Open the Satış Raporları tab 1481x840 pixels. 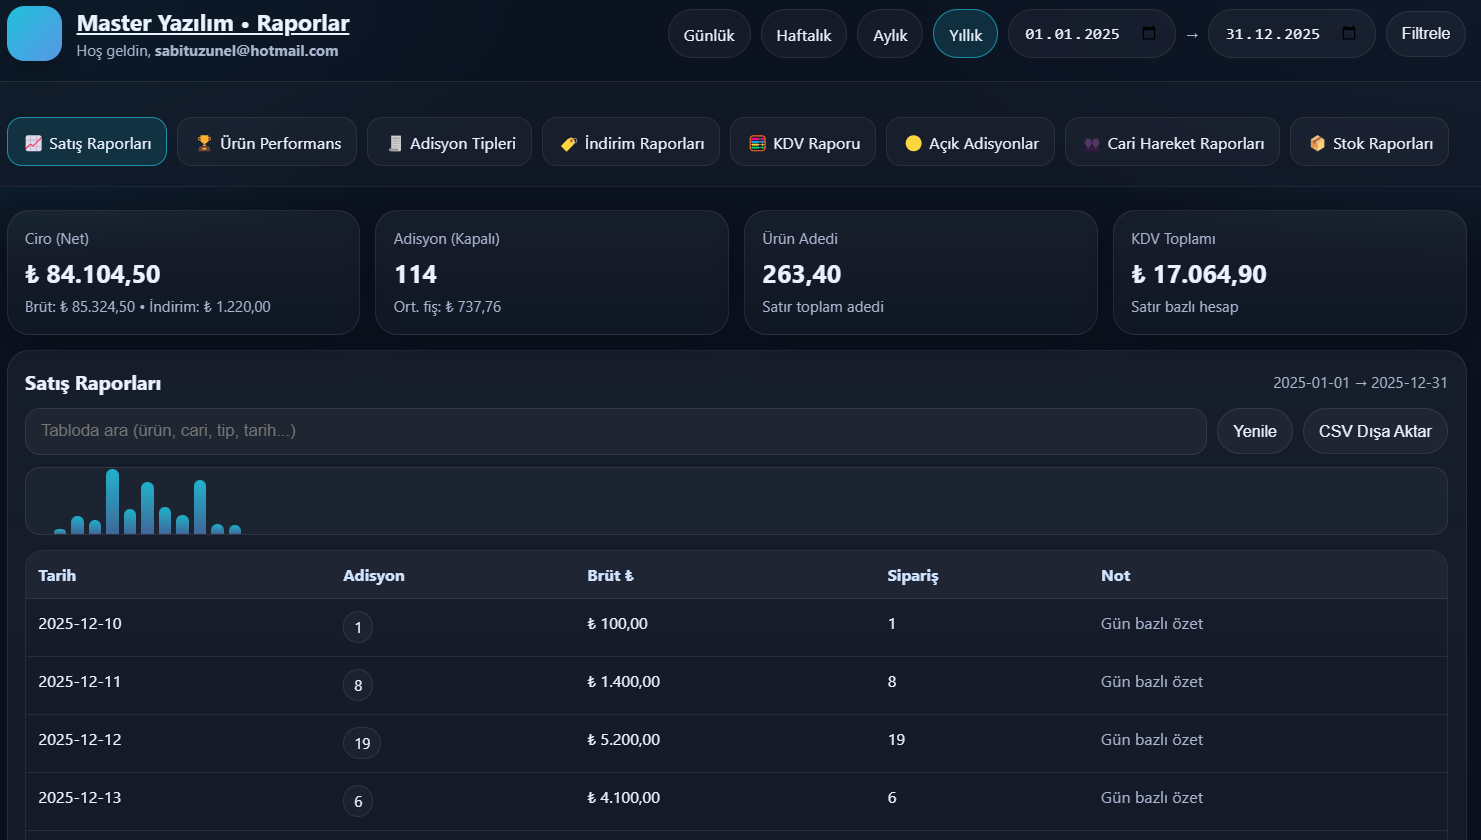pyautogui.click(x=87, y=142)
